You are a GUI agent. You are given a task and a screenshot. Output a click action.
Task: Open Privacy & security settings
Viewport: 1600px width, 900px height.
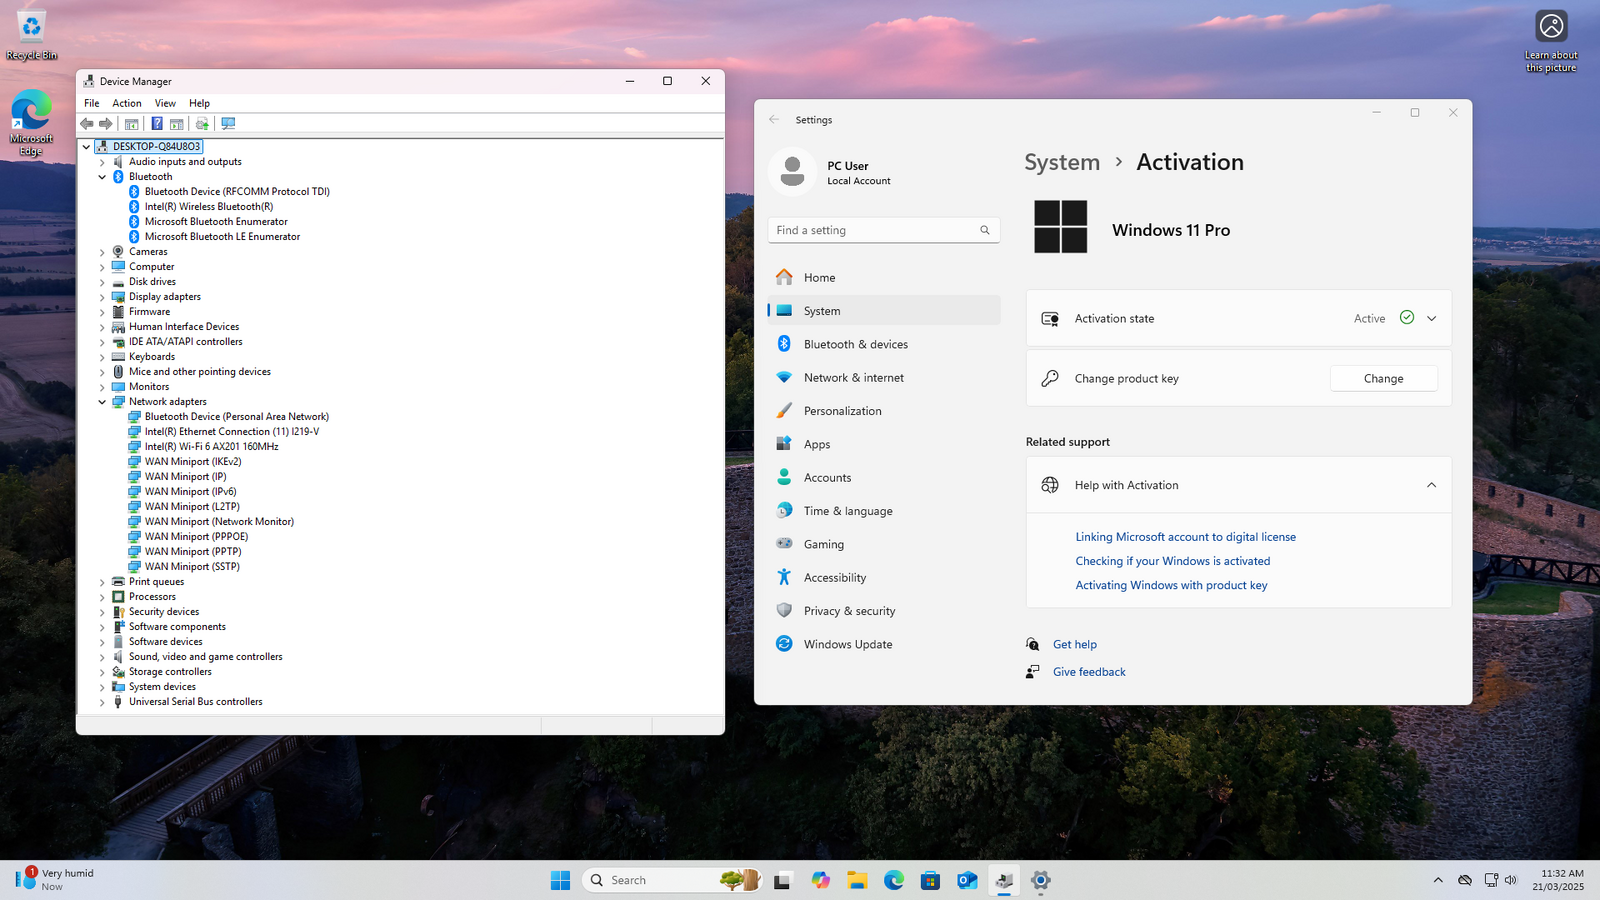[884, 611]
